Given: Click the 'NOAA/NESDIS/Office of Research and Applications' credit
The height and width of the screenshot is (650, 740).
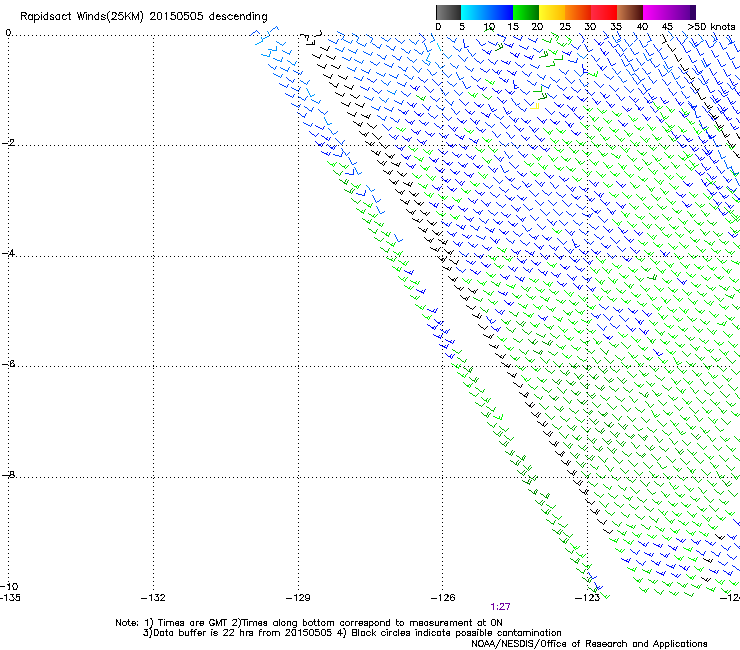Looking at the screenshot, I should 589,644.
